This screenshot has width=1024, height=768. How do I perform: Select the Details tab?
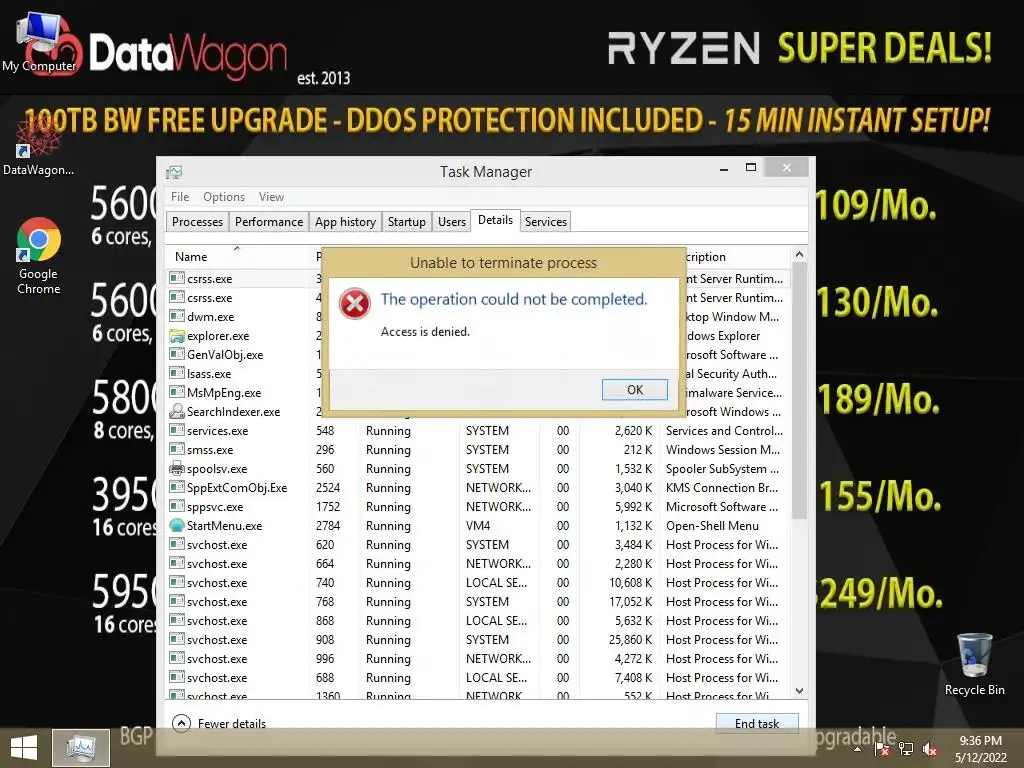(x=495, y=220)
